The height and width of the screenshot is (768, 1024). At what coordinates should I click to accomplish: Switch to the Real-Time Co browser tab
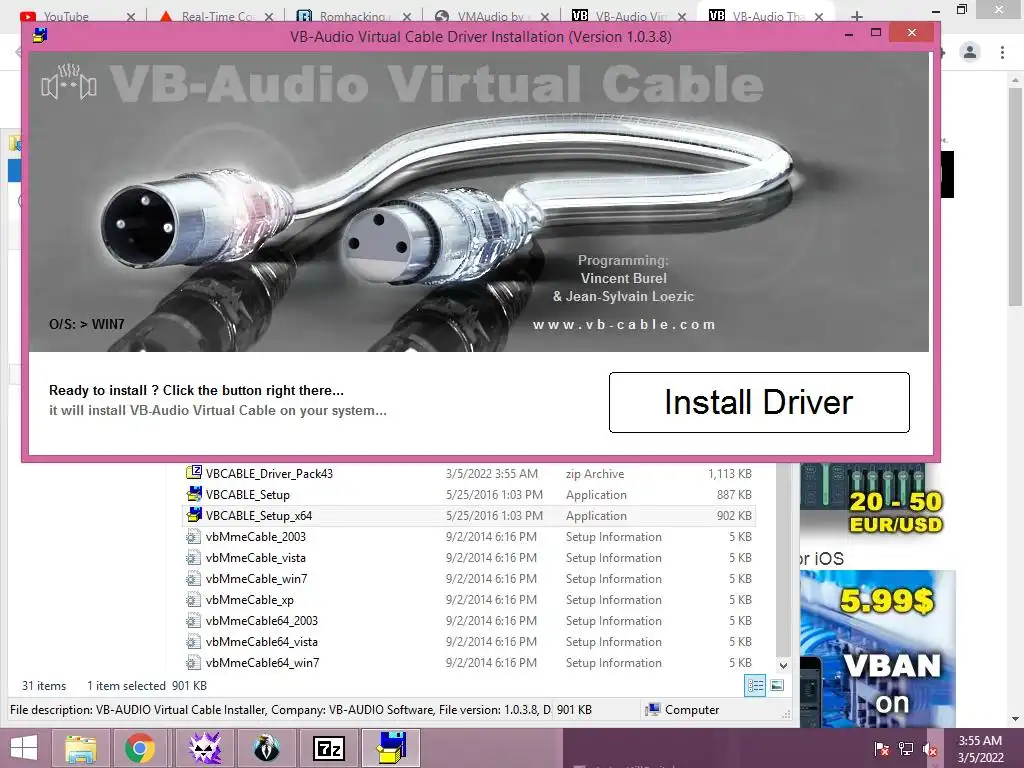point(216,16)
